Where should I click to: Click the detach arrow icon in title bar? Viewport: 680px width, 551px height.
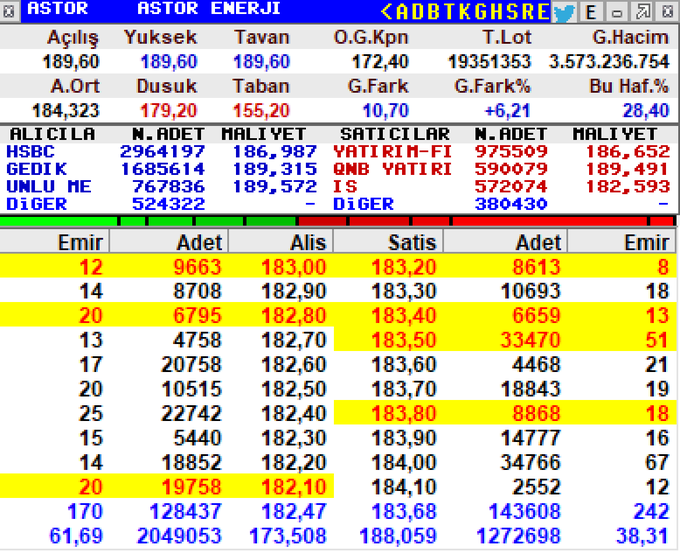[643, 12]
